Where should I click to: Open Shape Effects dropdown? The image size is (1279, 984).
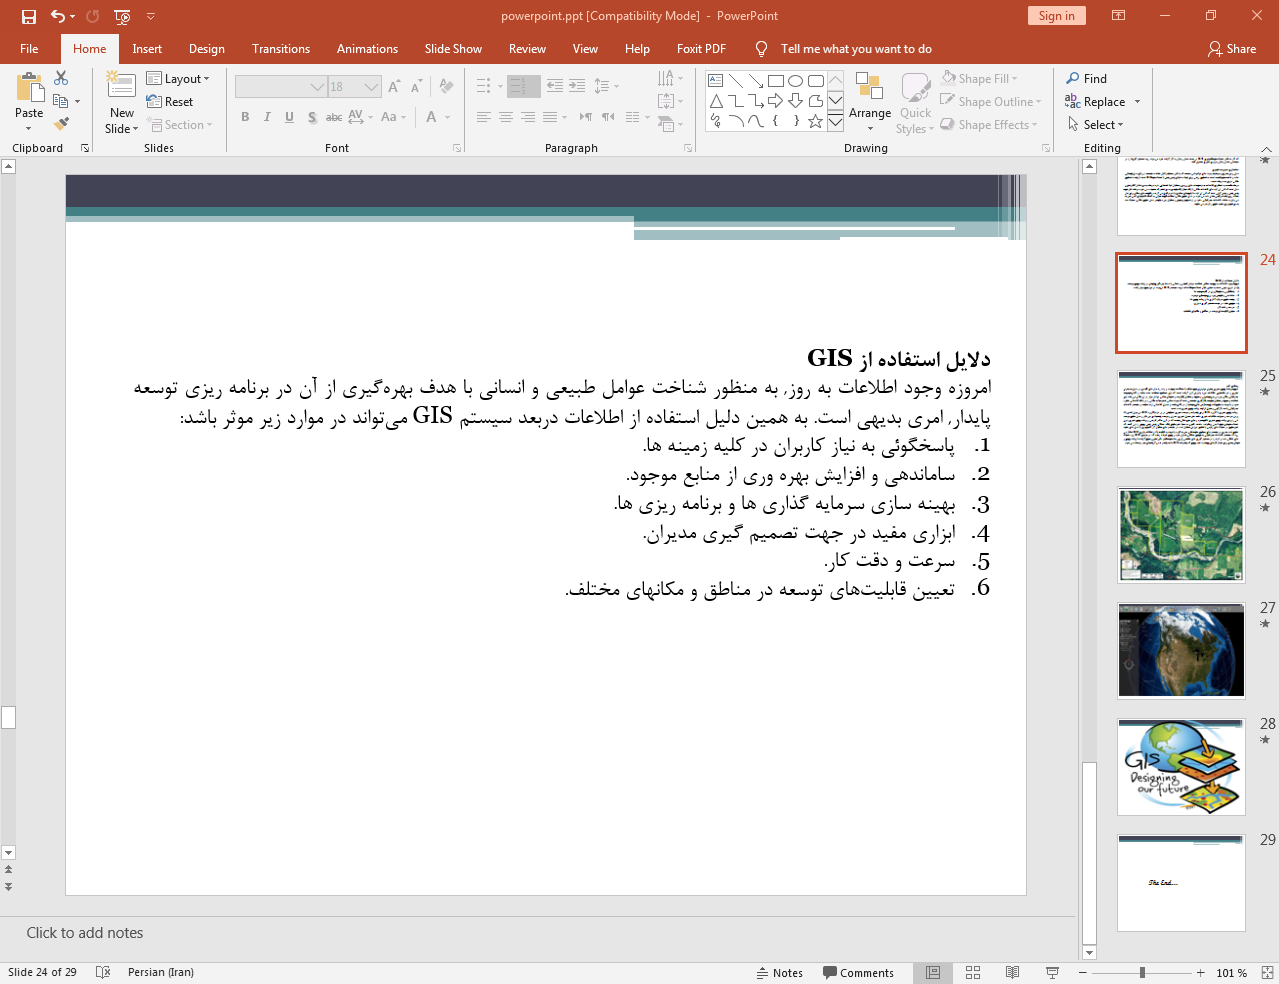[x=989, y=124]
